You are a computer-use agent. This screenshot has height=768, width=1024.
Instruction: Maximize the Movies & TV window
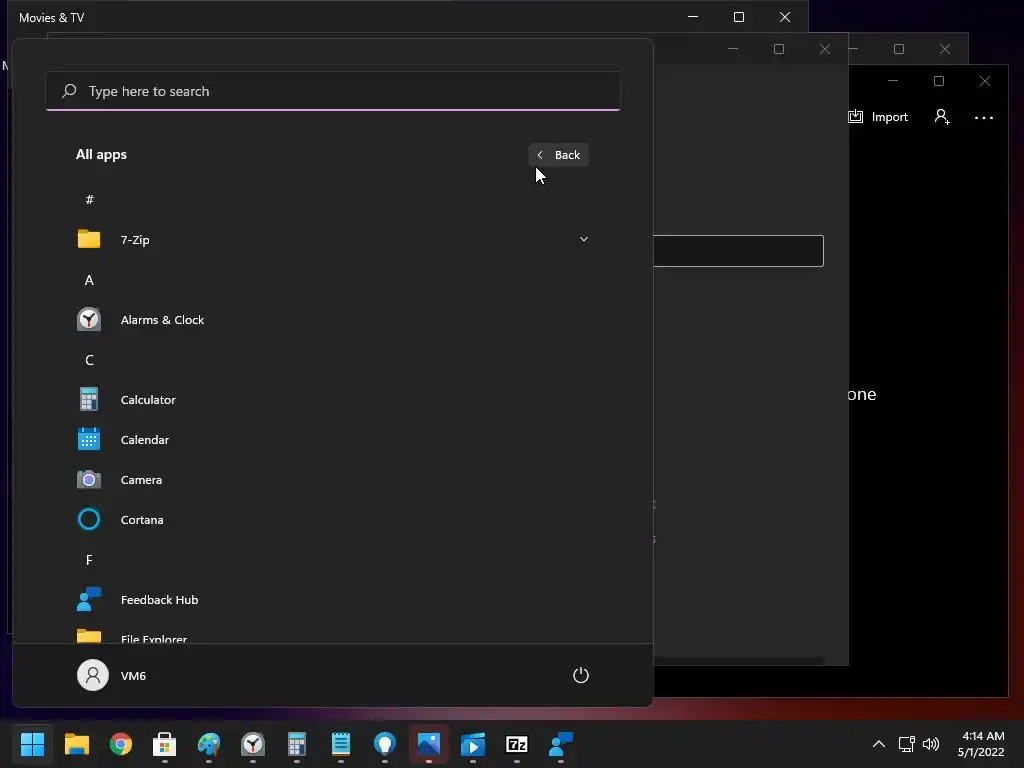coord(739,17)
